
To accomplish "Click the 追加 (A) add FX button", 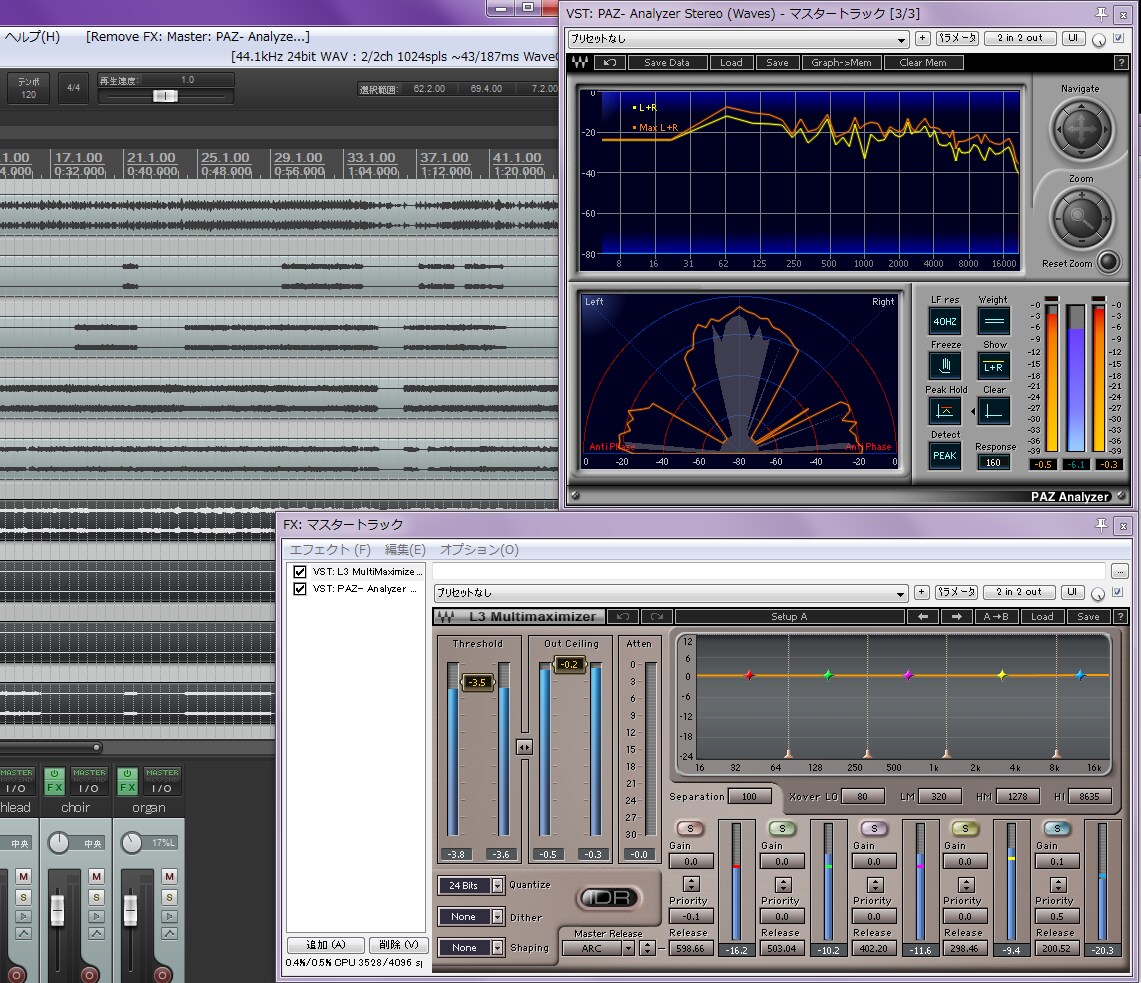I will [x=325, y=944].
